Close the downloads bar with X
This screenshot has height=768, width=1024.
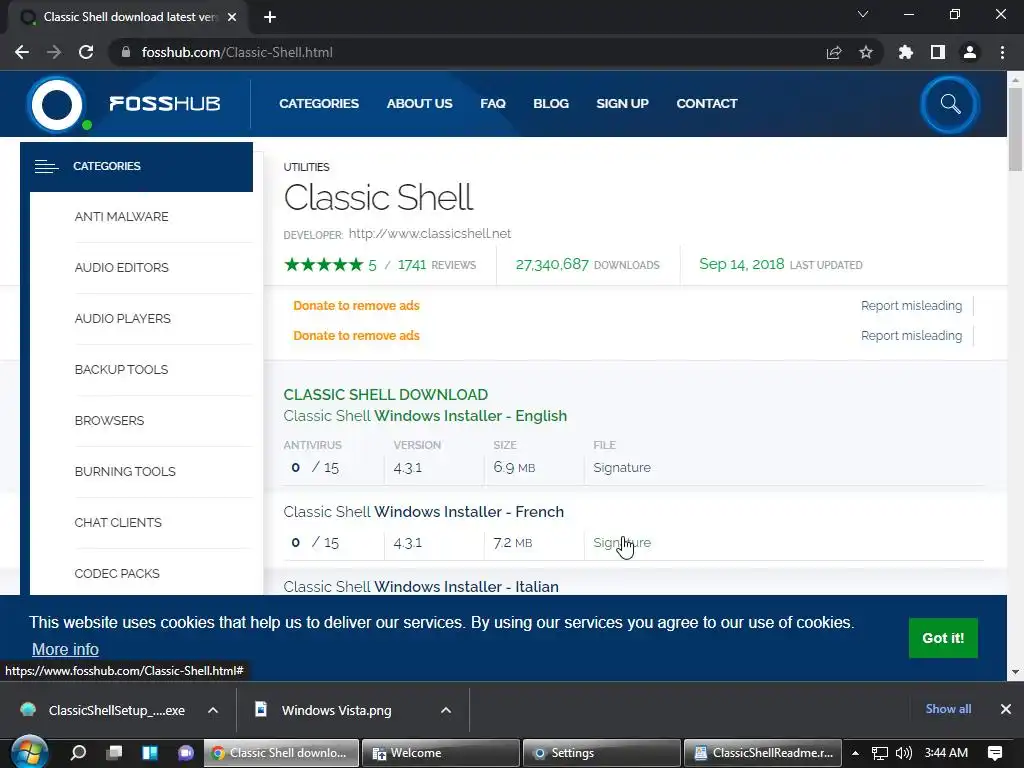[x=1006, y=709]
